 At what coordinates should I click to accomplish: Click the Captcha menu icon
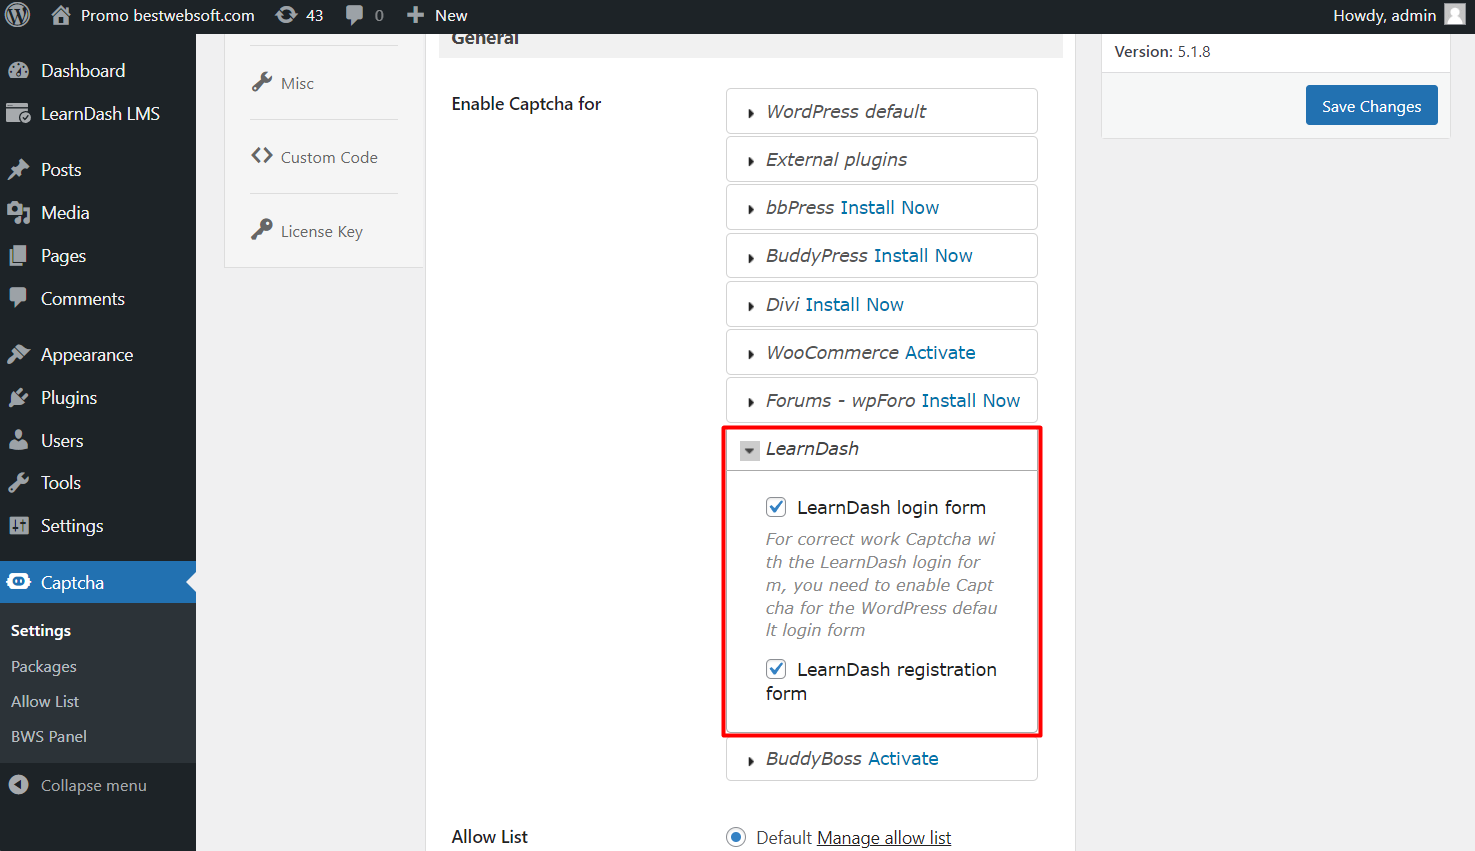(x=18, y=582)
